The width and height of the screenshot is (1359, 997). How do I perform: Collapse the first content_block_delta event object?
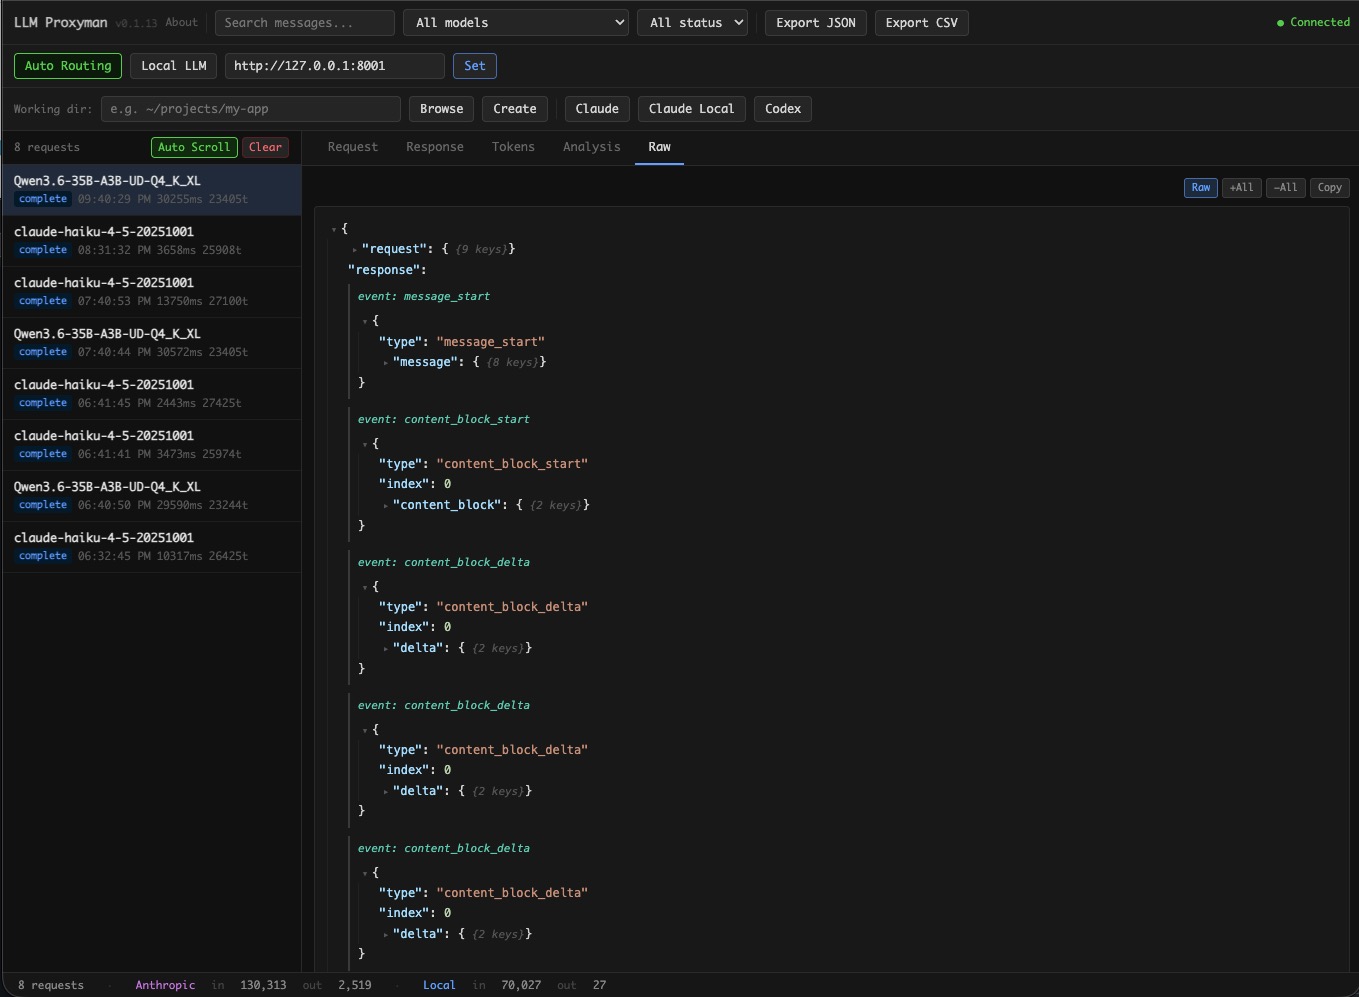tap(365, 587)
